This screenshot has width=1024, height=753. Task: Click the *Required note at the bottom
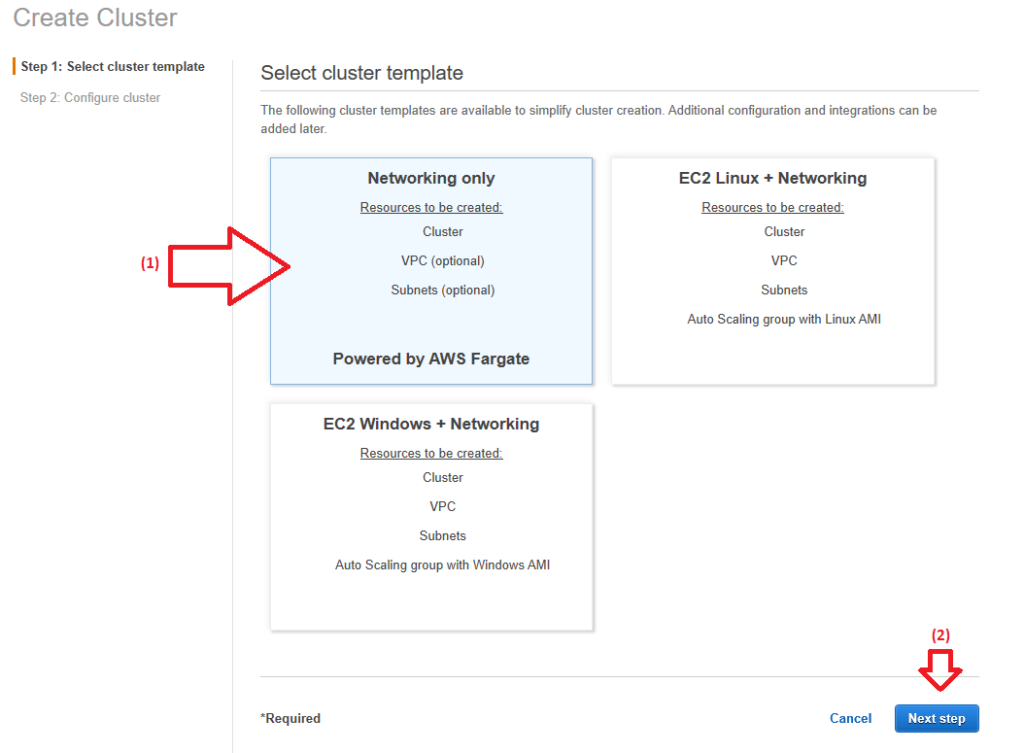291,718
